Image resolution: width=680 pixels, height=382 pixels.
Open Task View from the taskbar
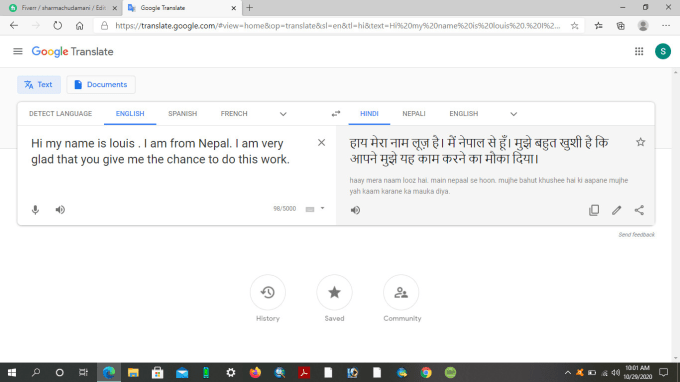[83, 372]
